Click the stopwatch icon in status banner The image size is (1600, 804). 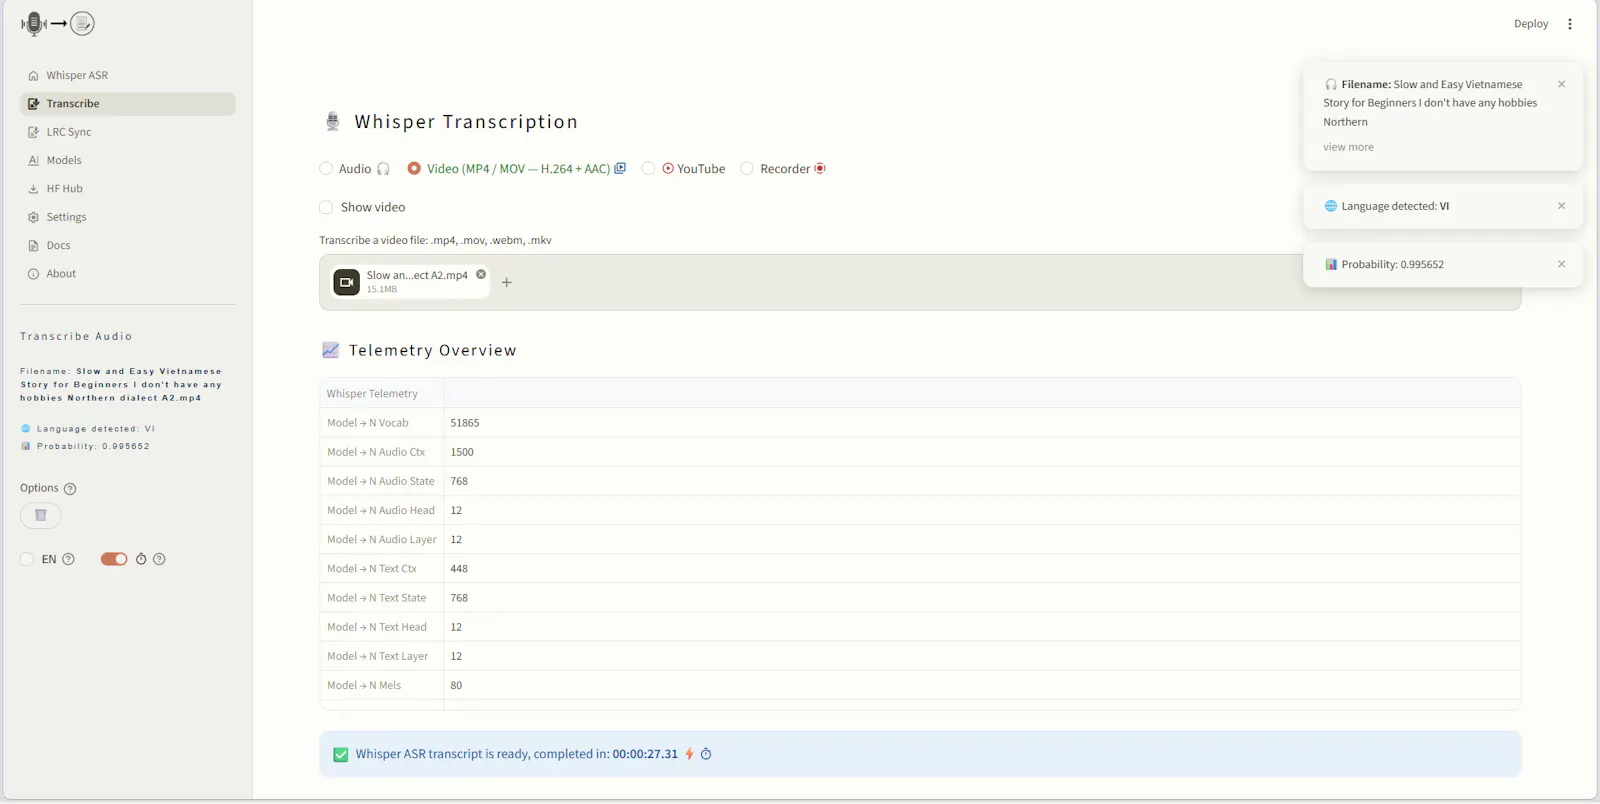706,754
